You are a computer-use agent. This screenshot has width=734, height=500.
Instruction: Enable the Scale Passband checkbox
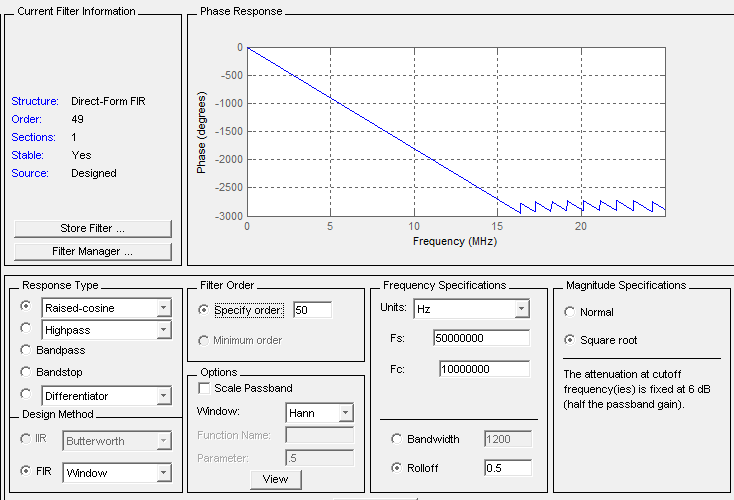pyautogui.click(x=206, y=388)
